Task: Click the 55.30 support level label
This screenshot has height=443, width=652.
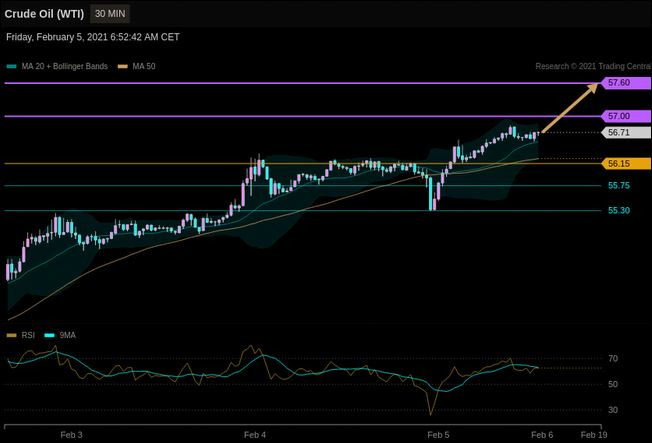Action: 619,210
